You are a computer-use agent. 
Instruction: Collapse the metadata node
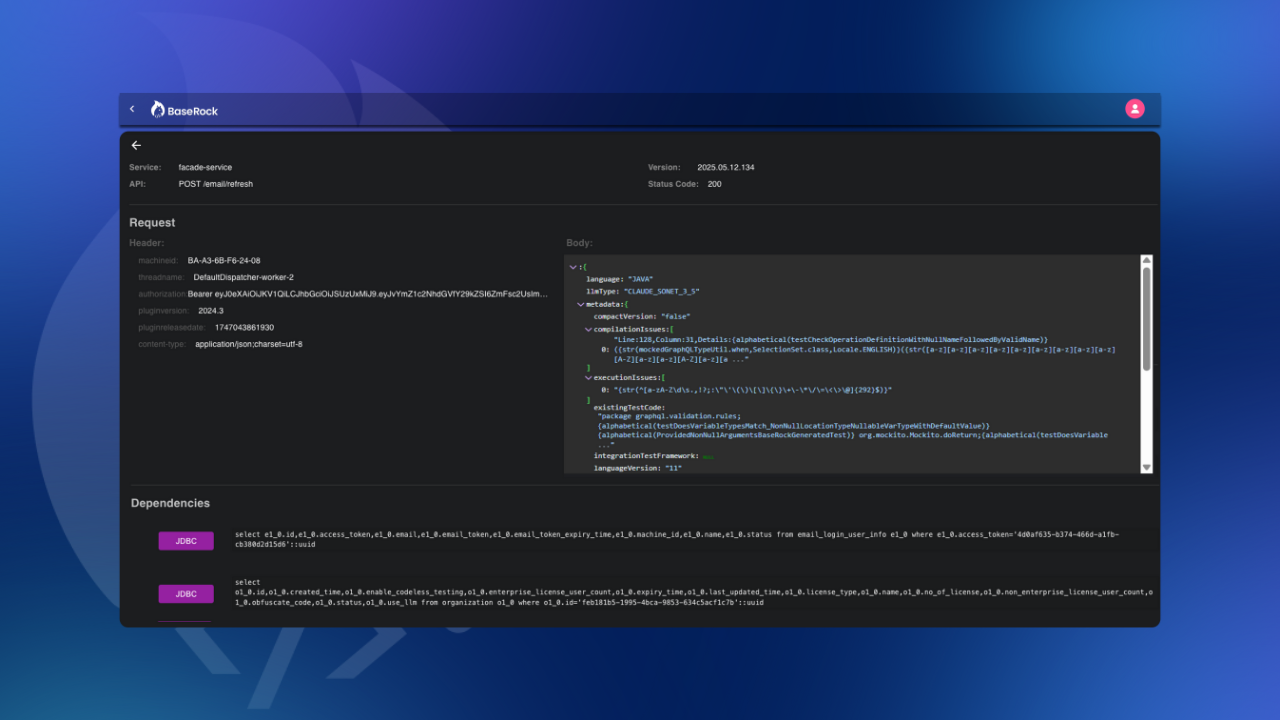[x=579, y=304]
